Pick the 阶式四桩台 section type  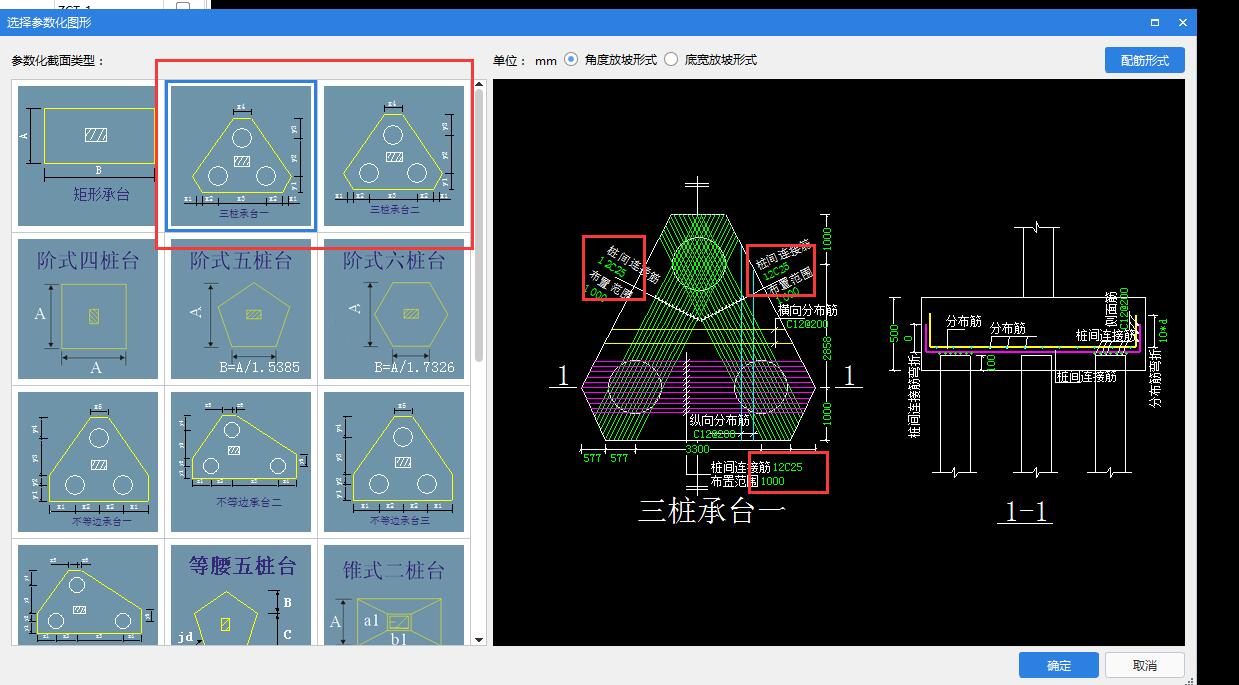coord(88,308)
